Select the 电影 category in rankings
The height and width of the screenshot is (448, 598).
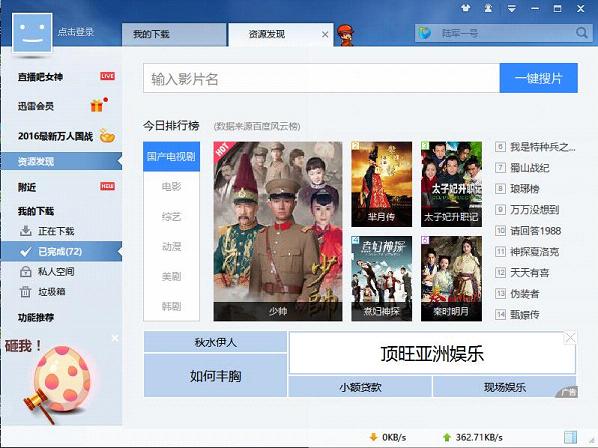tap(171, 186)
